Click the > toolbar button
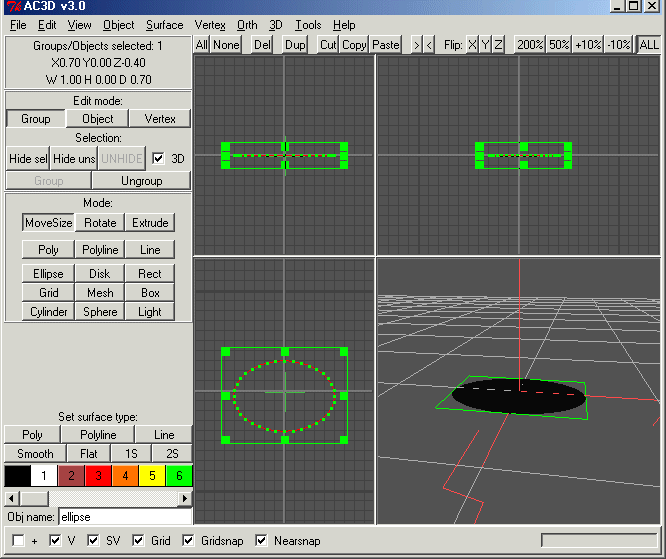 (x=417, y=45)
